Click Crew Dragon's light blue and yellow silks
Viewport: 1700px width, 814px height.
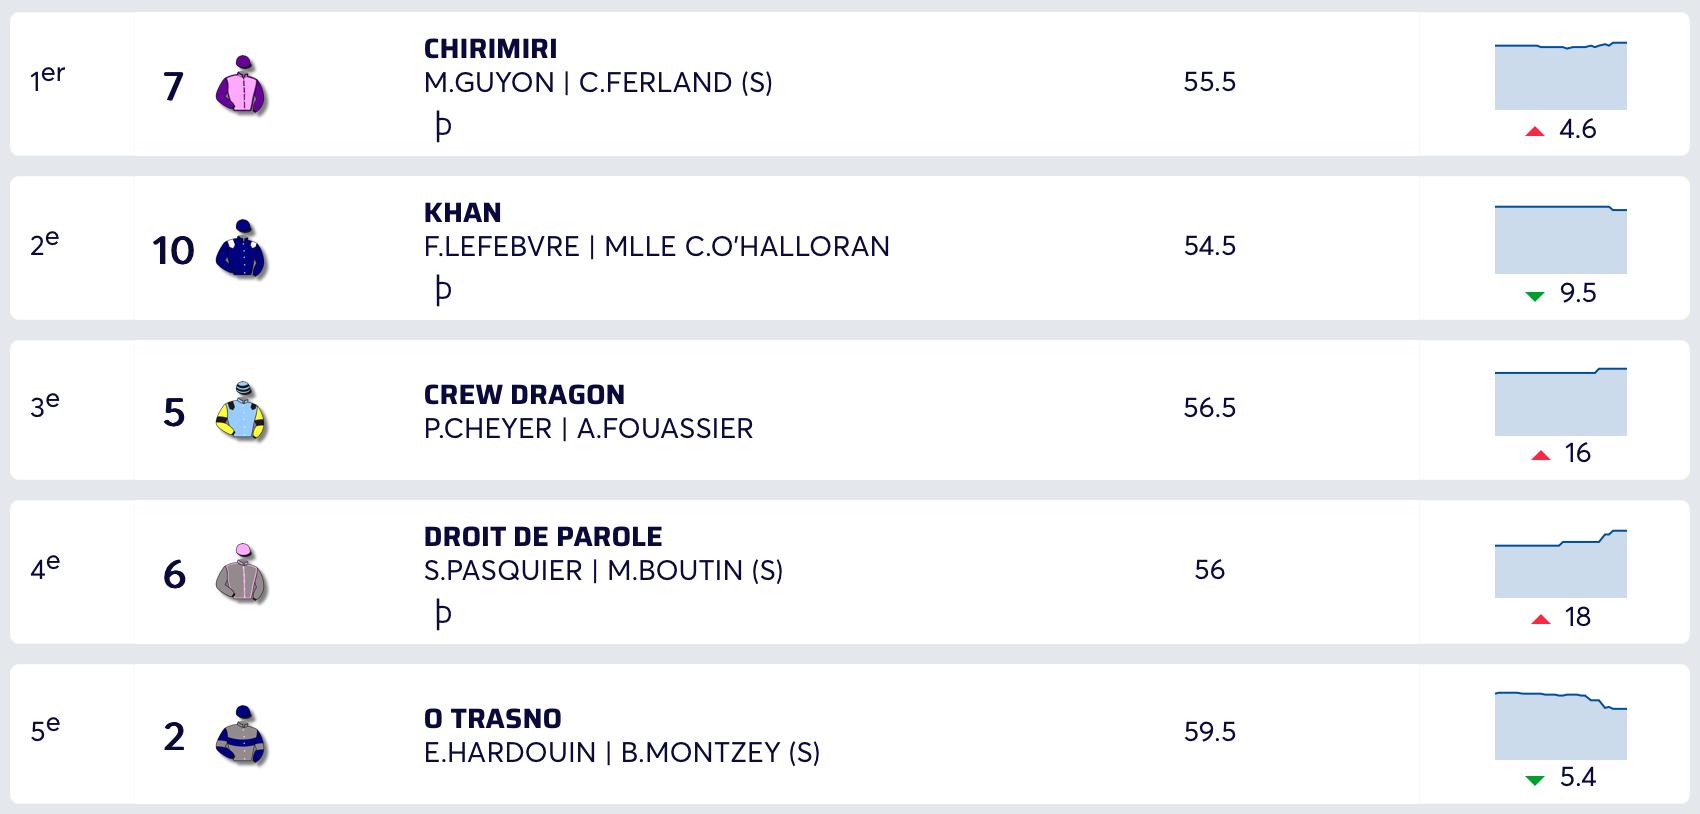coord(241,411)
